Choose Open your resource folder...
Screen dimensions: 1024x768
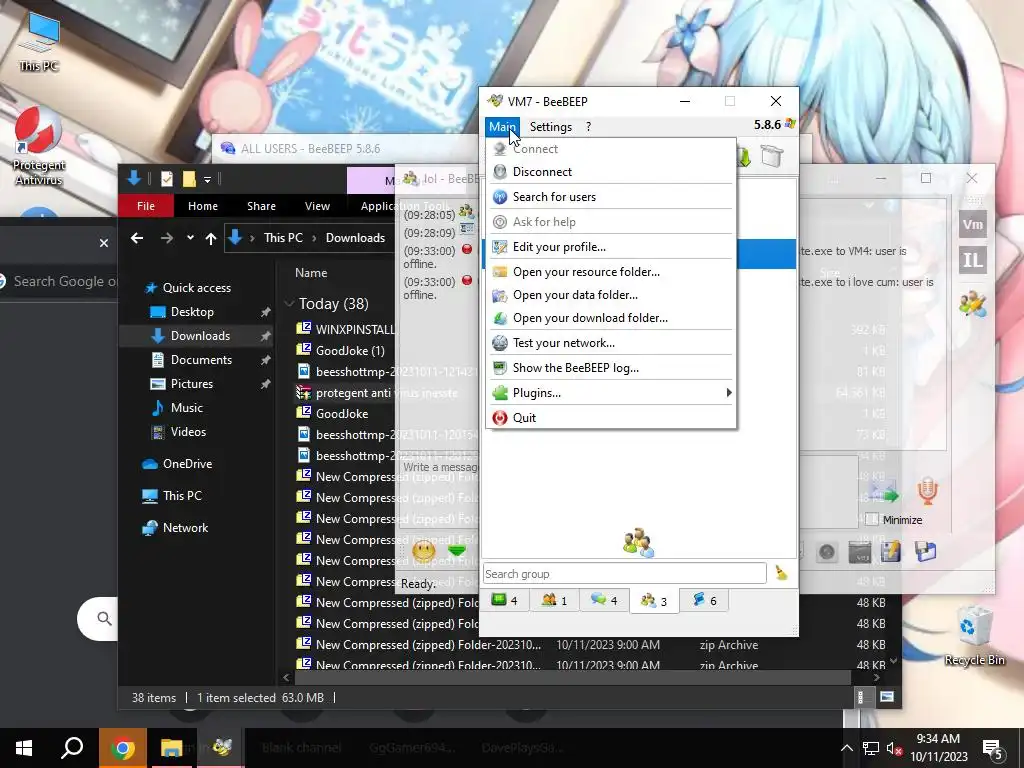pyautogui.click(x=611, y=272)
